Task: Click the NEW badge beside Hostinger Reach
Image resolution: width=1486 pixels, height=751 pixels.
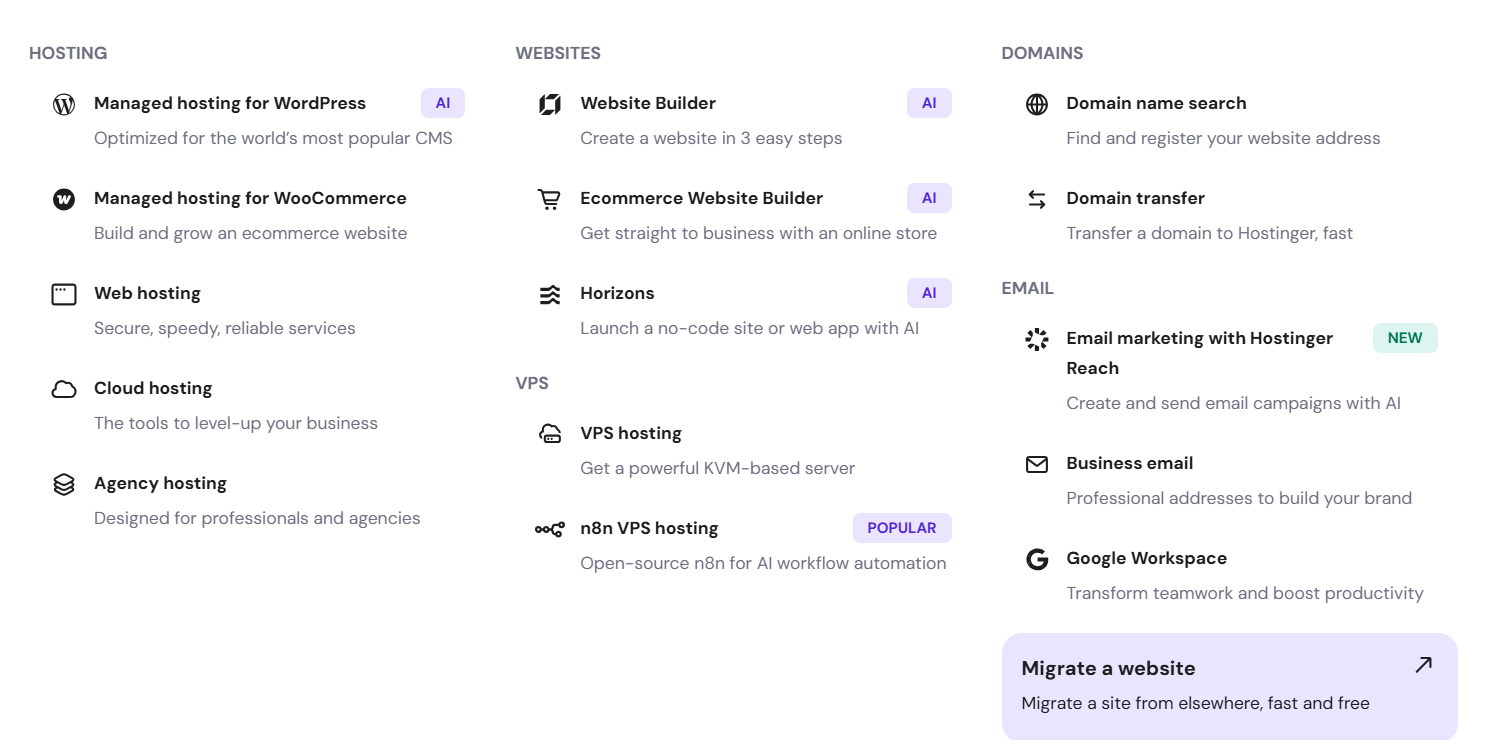Action: click(x=1404, y=338)
